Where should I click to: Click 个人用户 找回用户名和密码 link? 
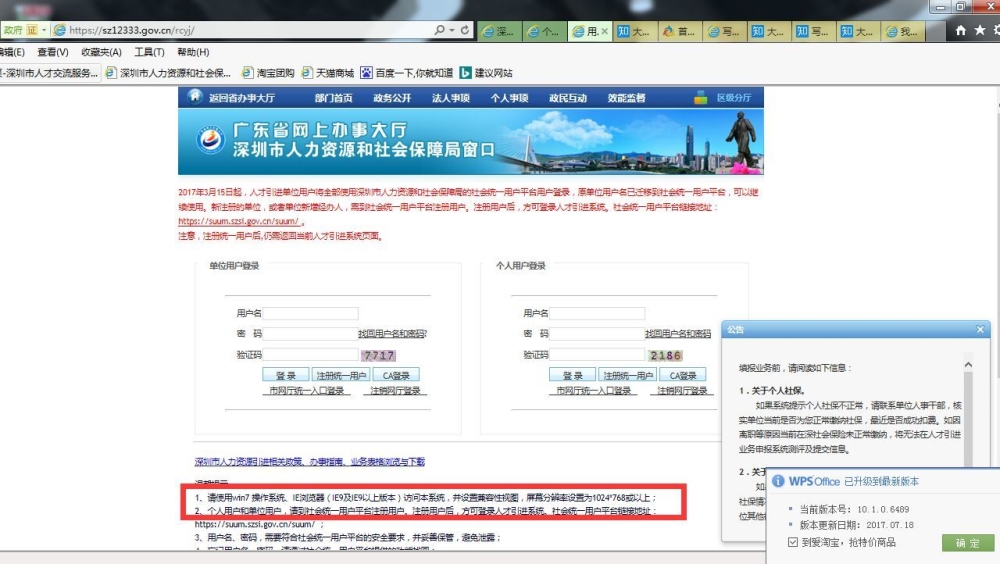678,334
